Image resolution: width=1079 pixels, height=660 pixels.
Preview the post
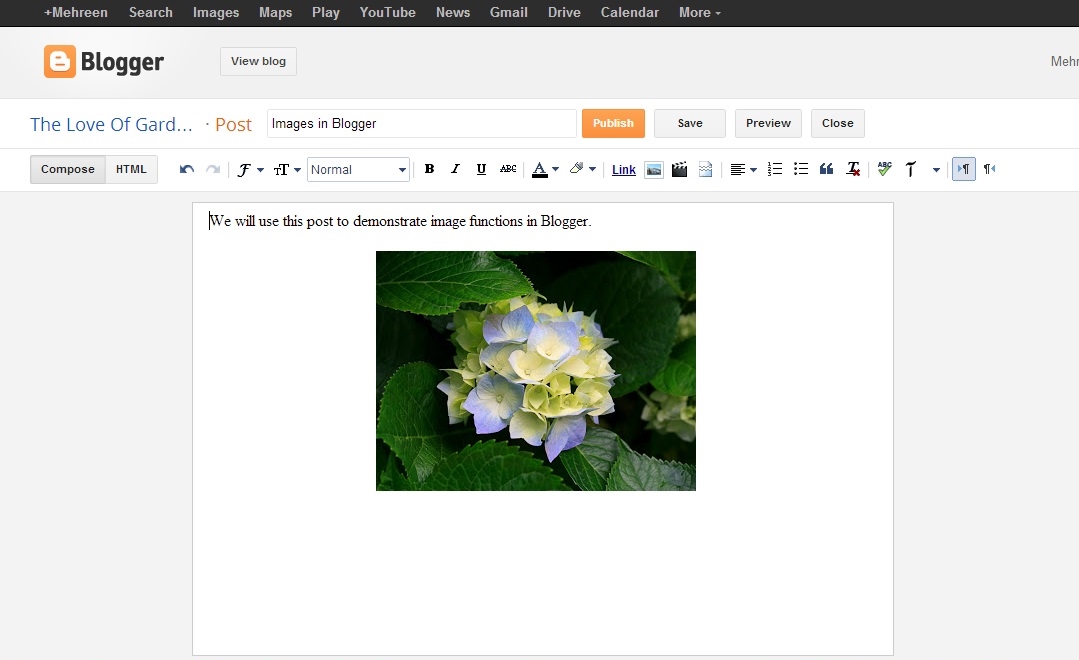tap(768, 123)
